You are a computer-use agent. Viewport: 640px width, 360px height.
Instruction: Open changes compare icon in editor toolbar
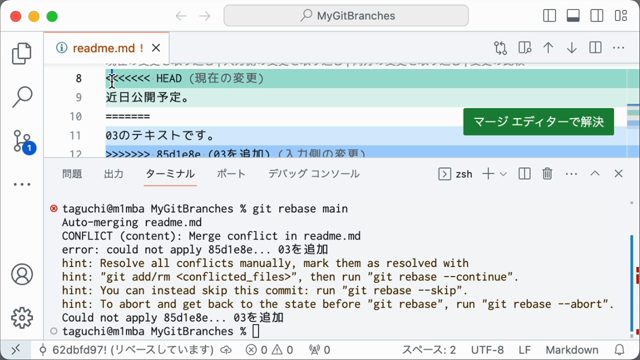pyautogui.click(x=500, y=48)
